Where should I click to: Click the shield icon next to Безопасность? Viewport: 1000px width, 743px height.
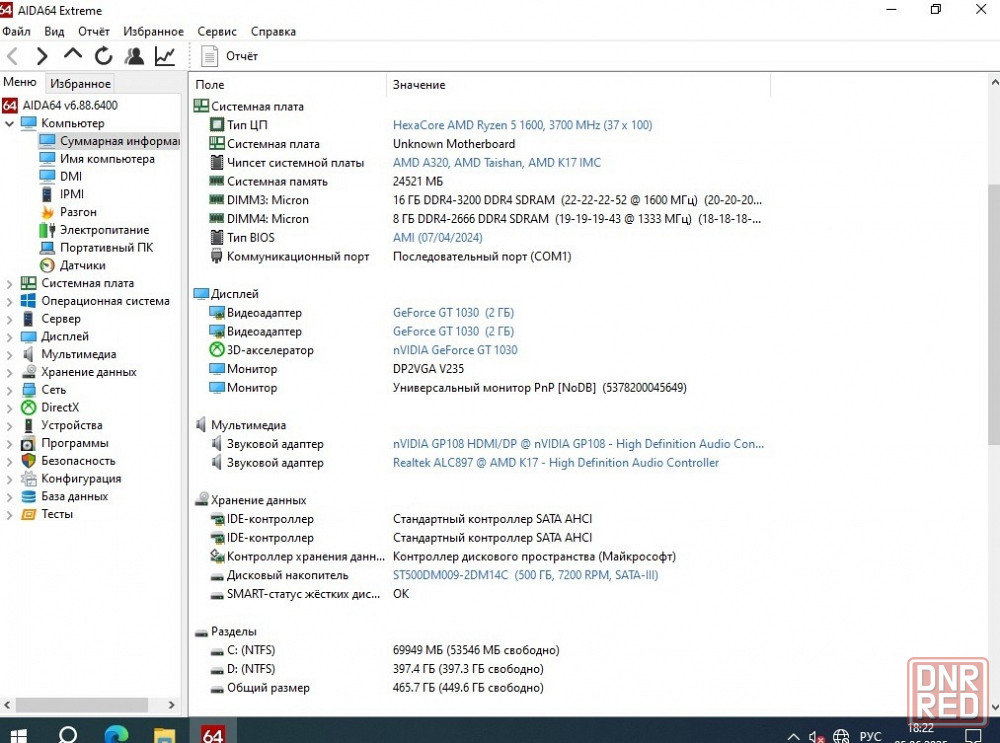(x=28, y=460)
